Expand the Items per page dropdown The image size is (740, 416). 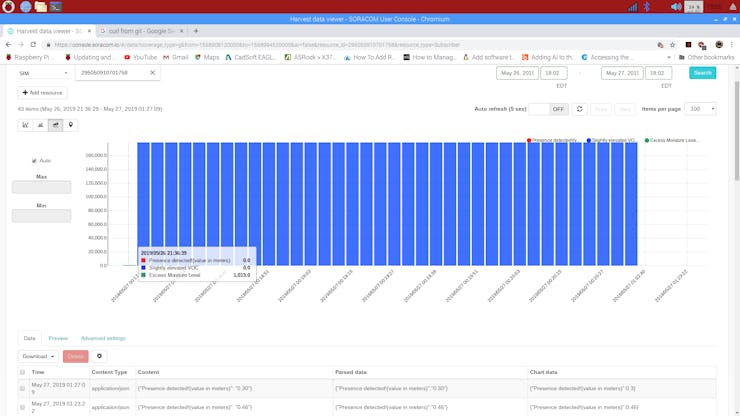click(700, 109)
